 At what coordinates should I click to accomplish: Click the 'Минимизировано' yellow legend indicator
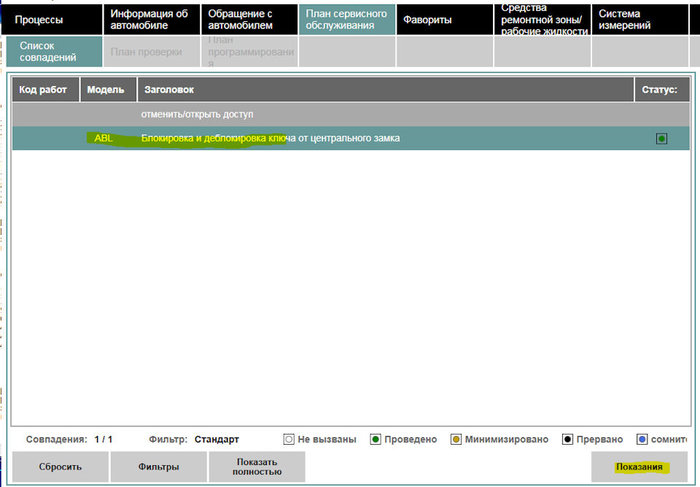tap(455, 439)
